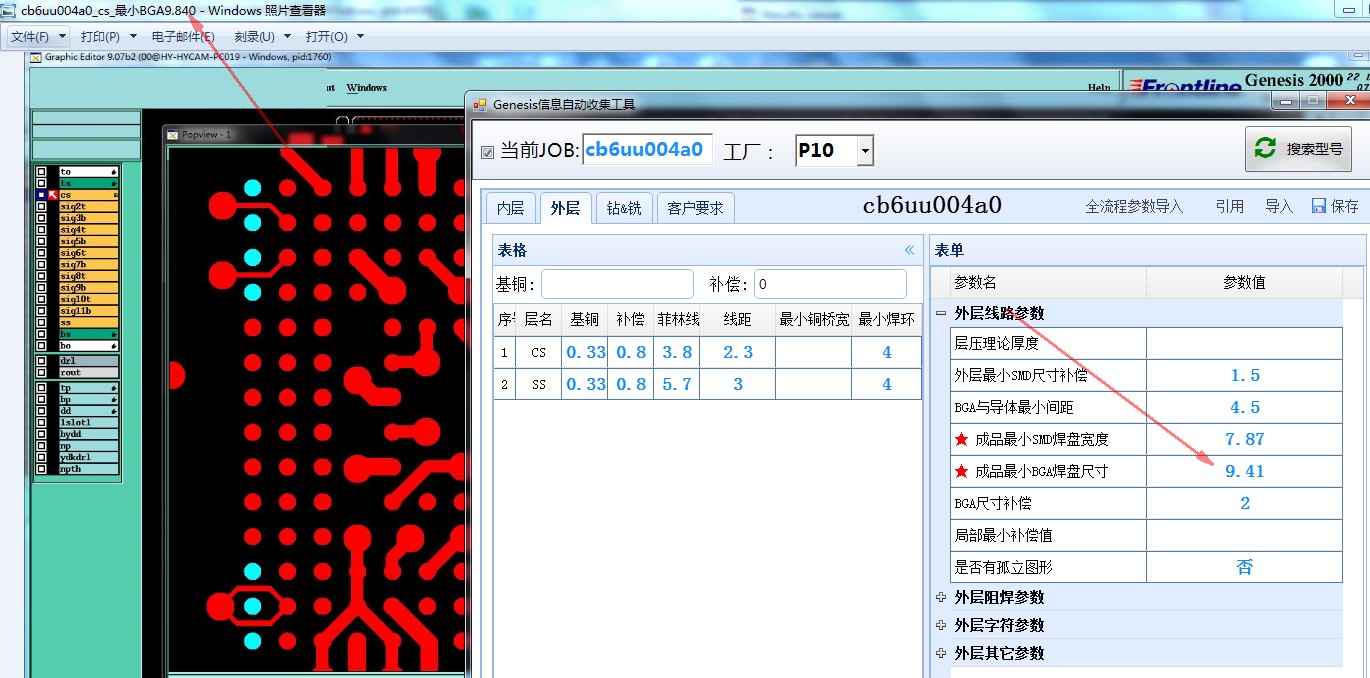The height and width of the screenshot is (678, 1370).
Task: Click the 成品最小BGA焊盘尺寸 value 9.41
Action: (1245, 471)
